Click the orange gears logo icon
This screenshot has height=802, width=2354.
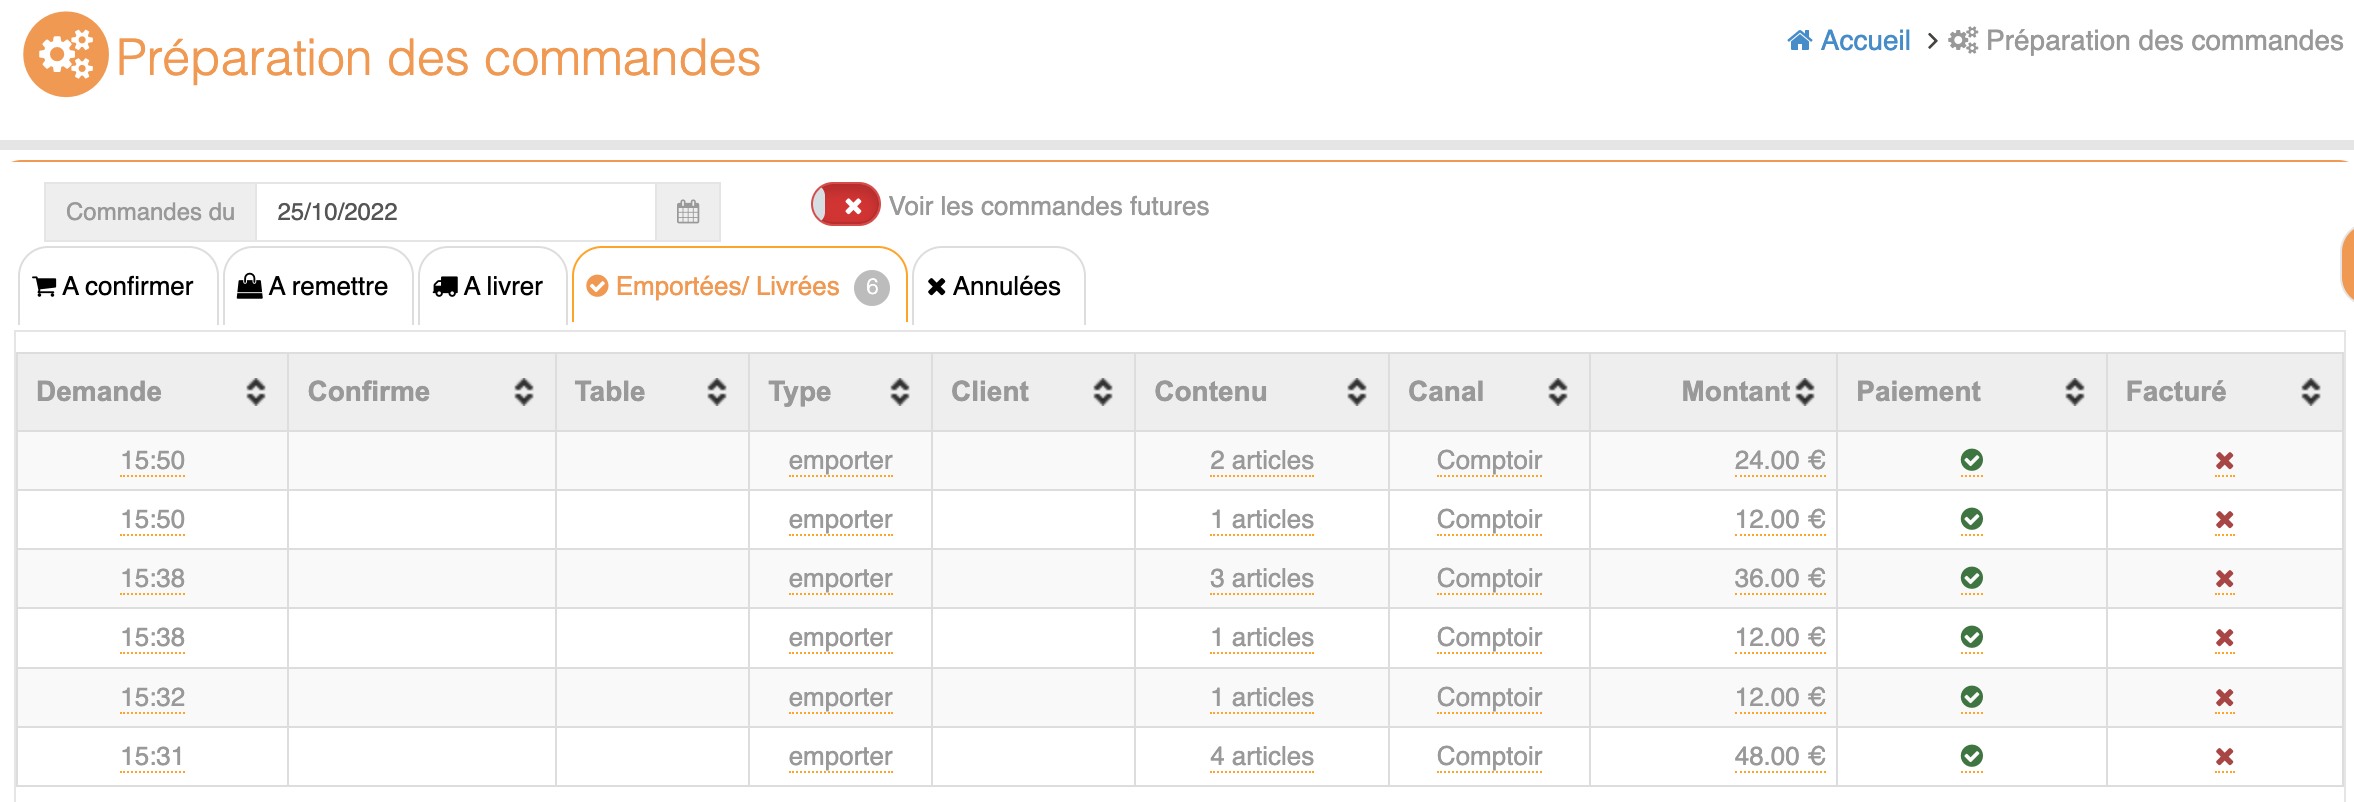point(65,55)
